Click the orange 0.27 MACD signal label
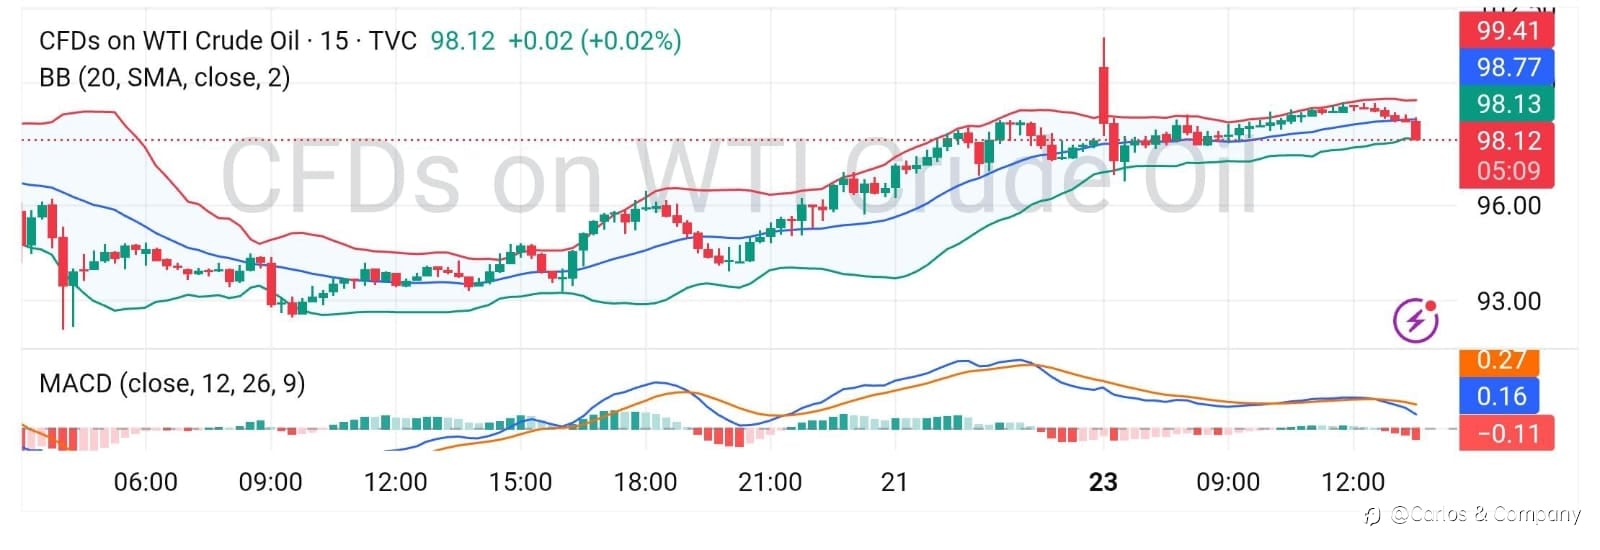Image resolution: width=1600 pixels, height=550 pixels. 1500,361
